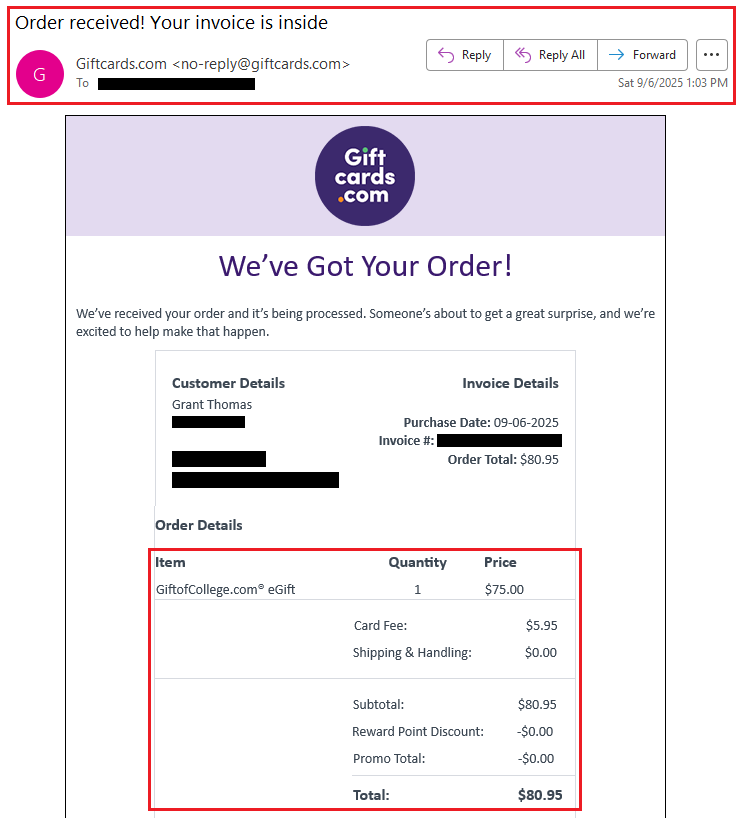Click the Reward Point Discount label
The height and width of the screenshot is (818, 744).
pyautogui.click(x=417, y=732)
